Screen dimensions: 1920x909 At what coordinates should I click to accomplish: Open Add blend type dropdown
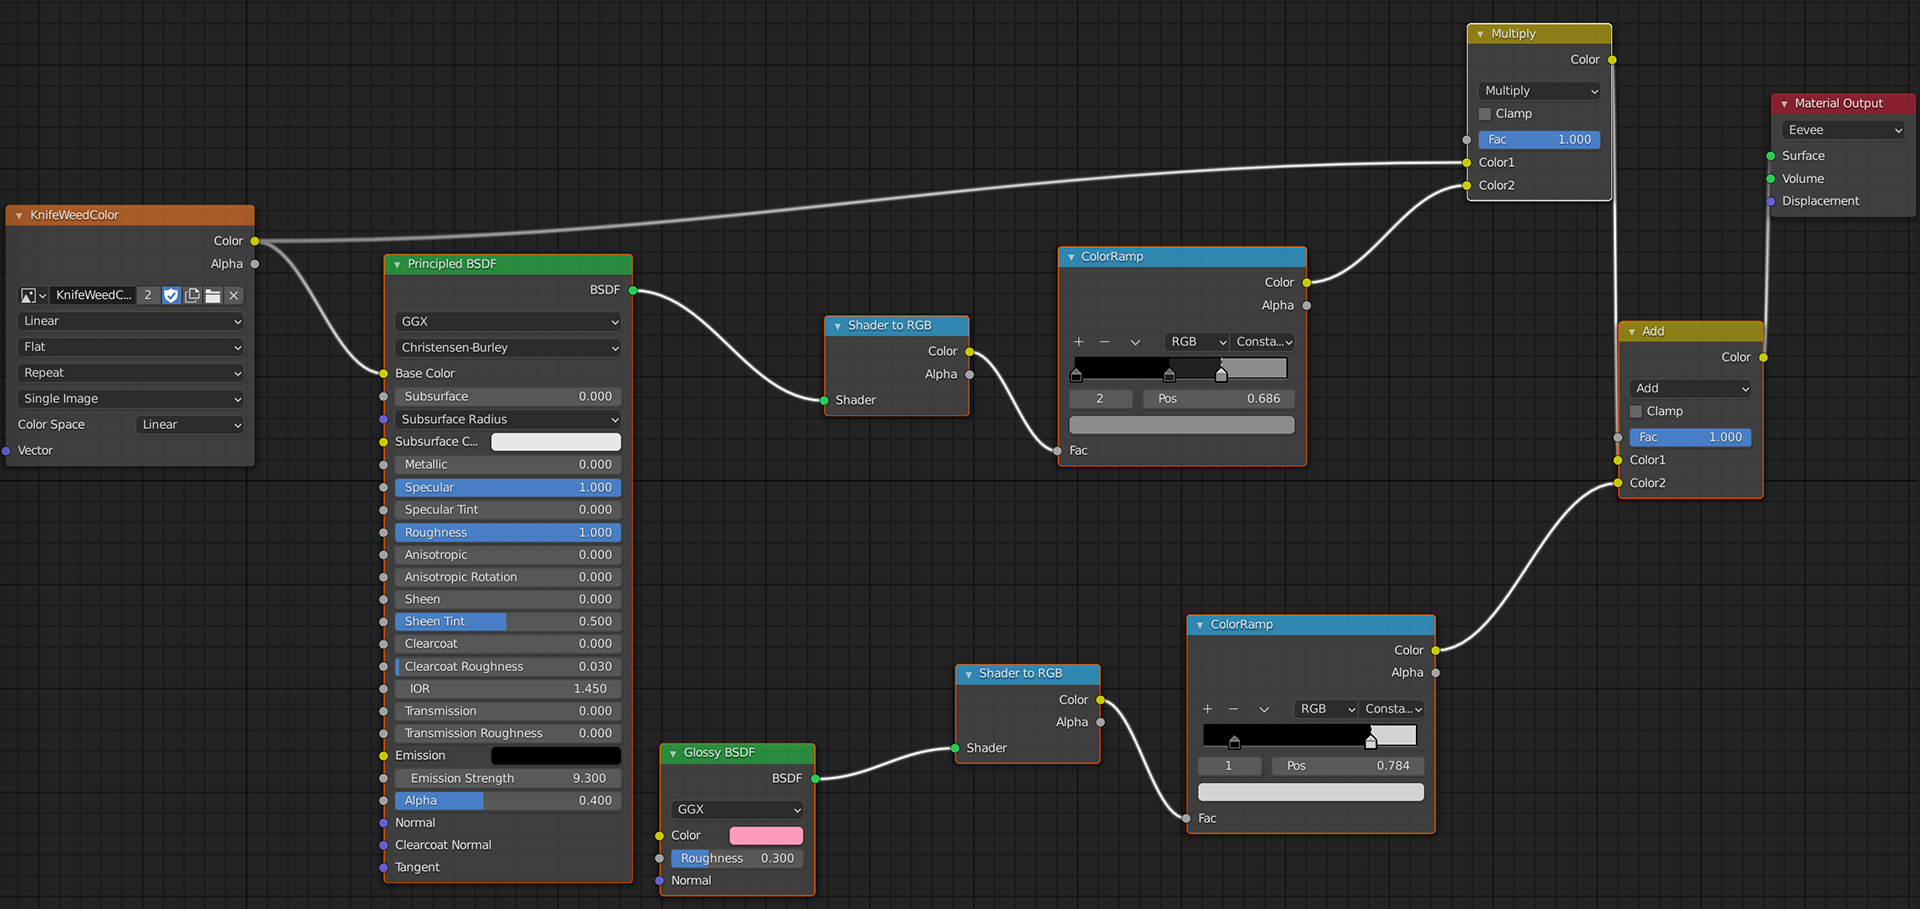1690,389
